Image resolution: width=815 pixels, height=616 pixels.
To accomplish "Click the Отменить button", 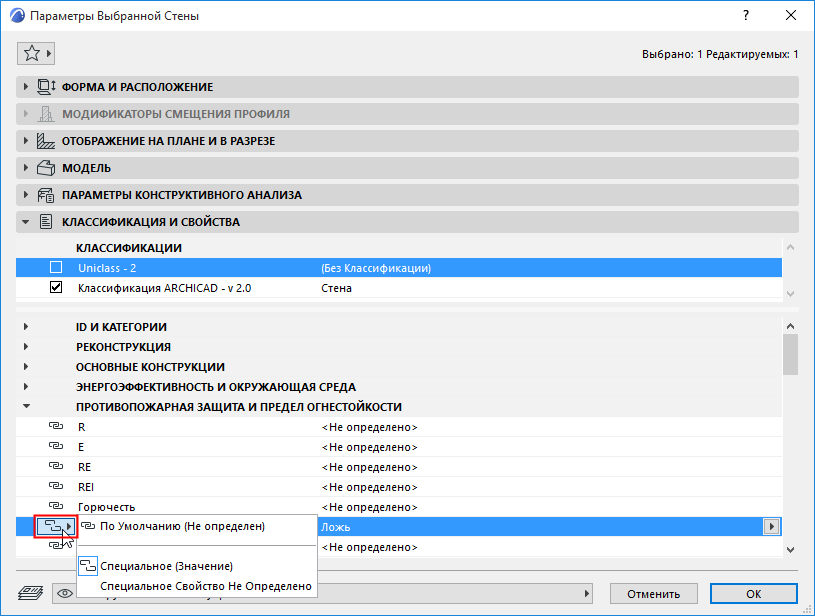I will pos(653,594).
